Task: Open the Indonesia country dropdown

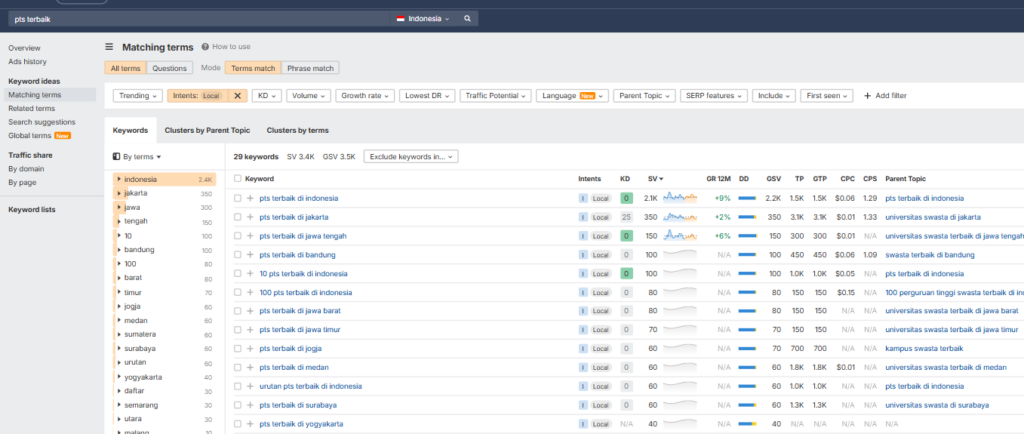Action: (423, 19)
